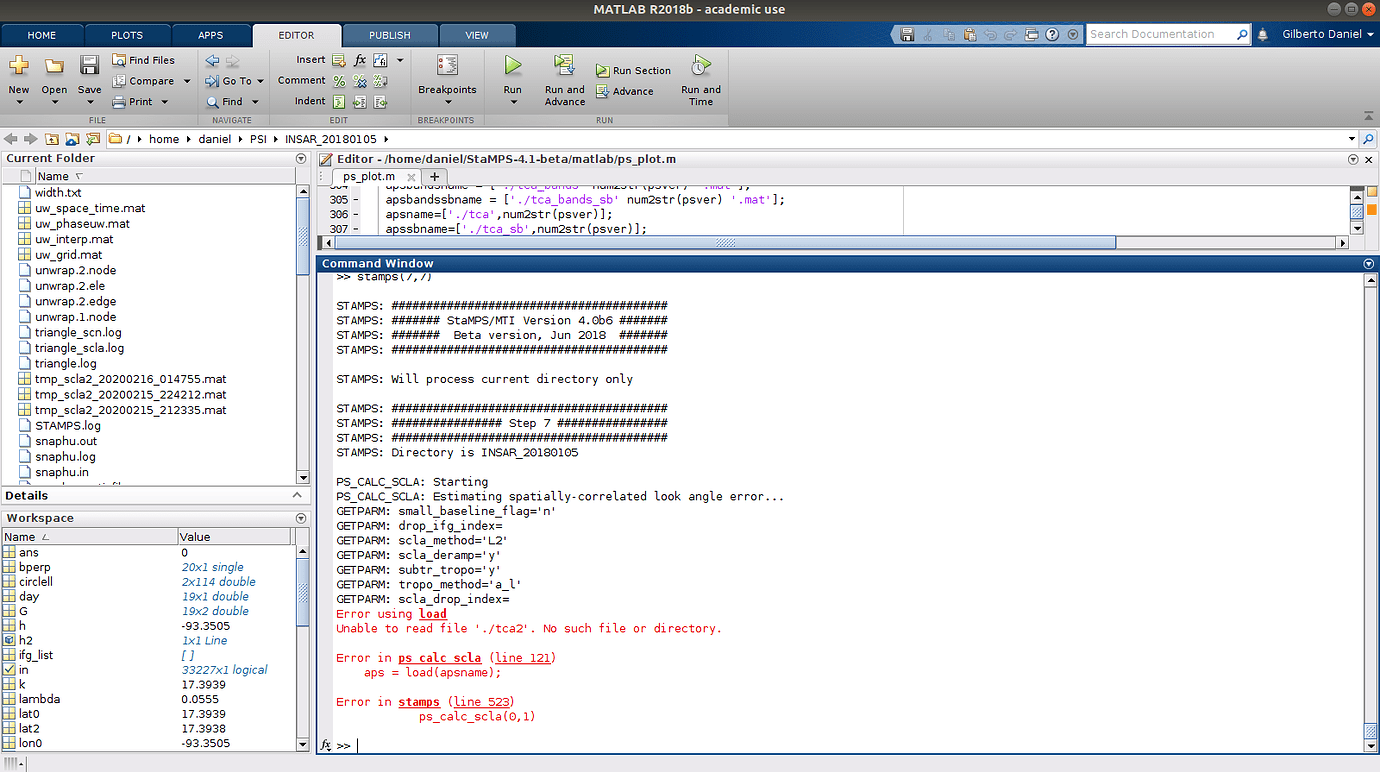Switch to the PUBLISH tab
The height and width of the screenshot is (772, 1380).
coord(389,35)
